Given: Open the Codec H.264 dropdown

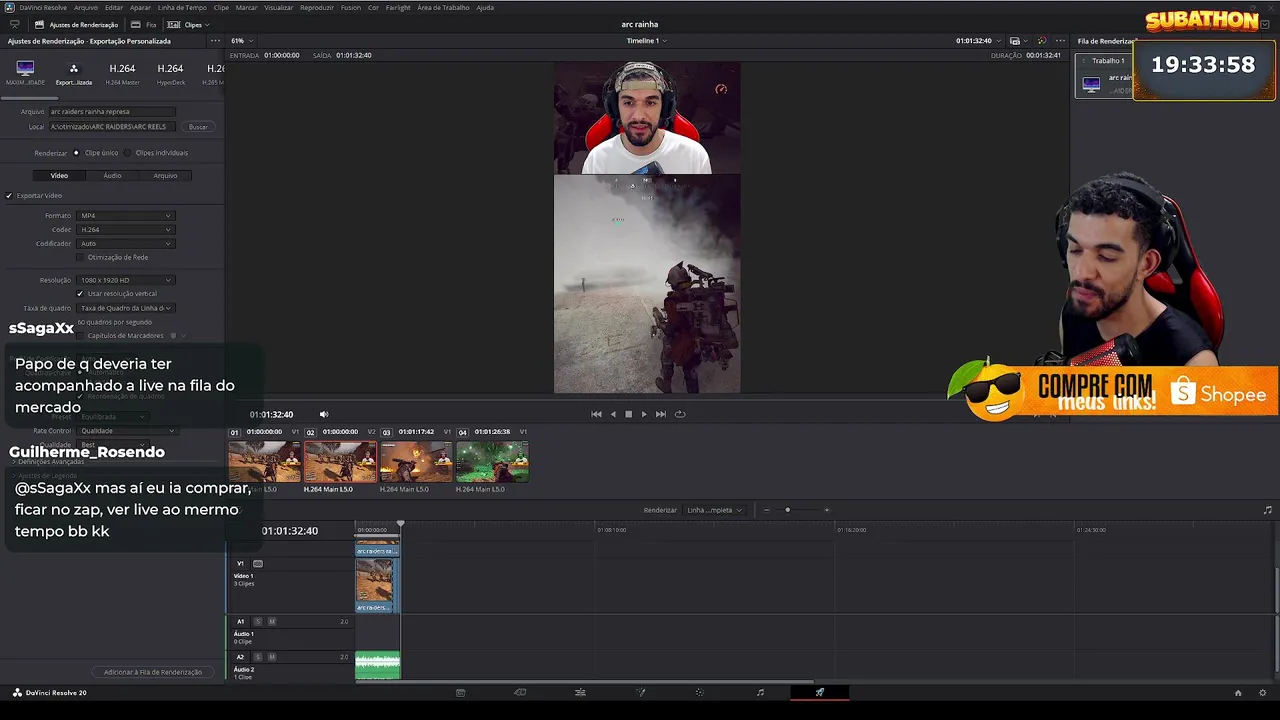Looking at the screenshot, I should coord(125,230).
